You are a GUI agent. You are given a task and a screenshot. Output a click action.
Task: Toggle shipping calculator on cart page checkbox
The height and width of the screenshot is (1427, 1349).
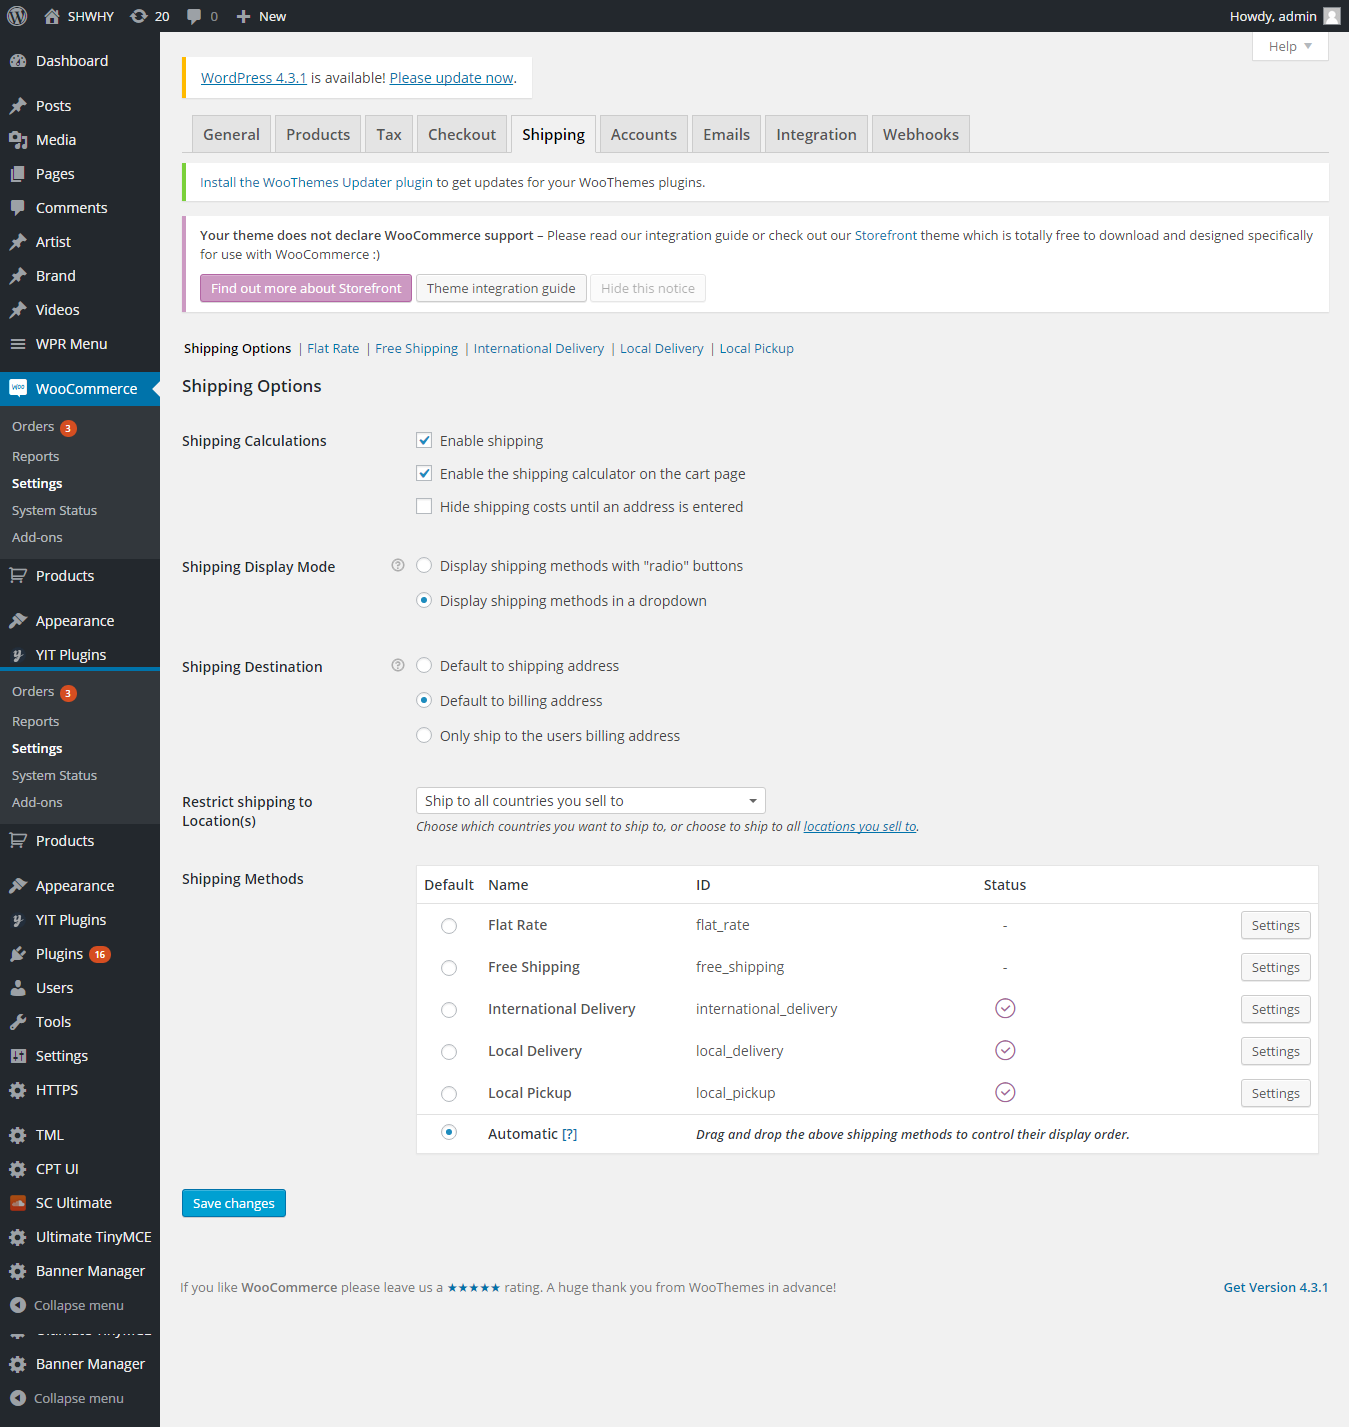click(424, 473)
